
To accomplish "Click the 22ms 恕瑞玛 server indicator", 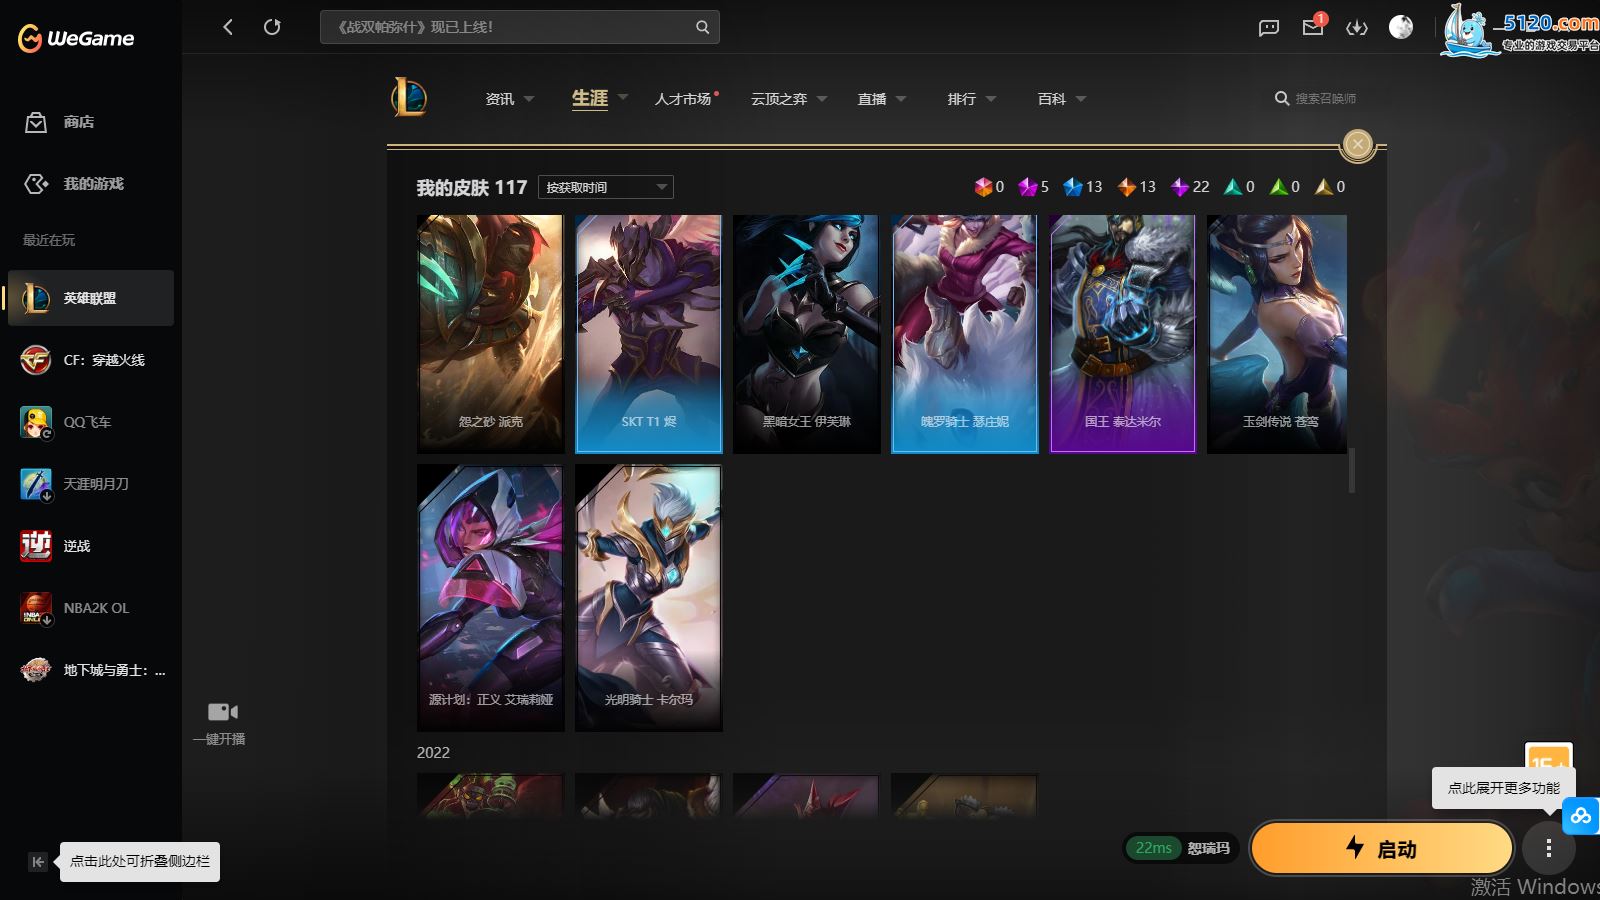I will [1182, 848].
